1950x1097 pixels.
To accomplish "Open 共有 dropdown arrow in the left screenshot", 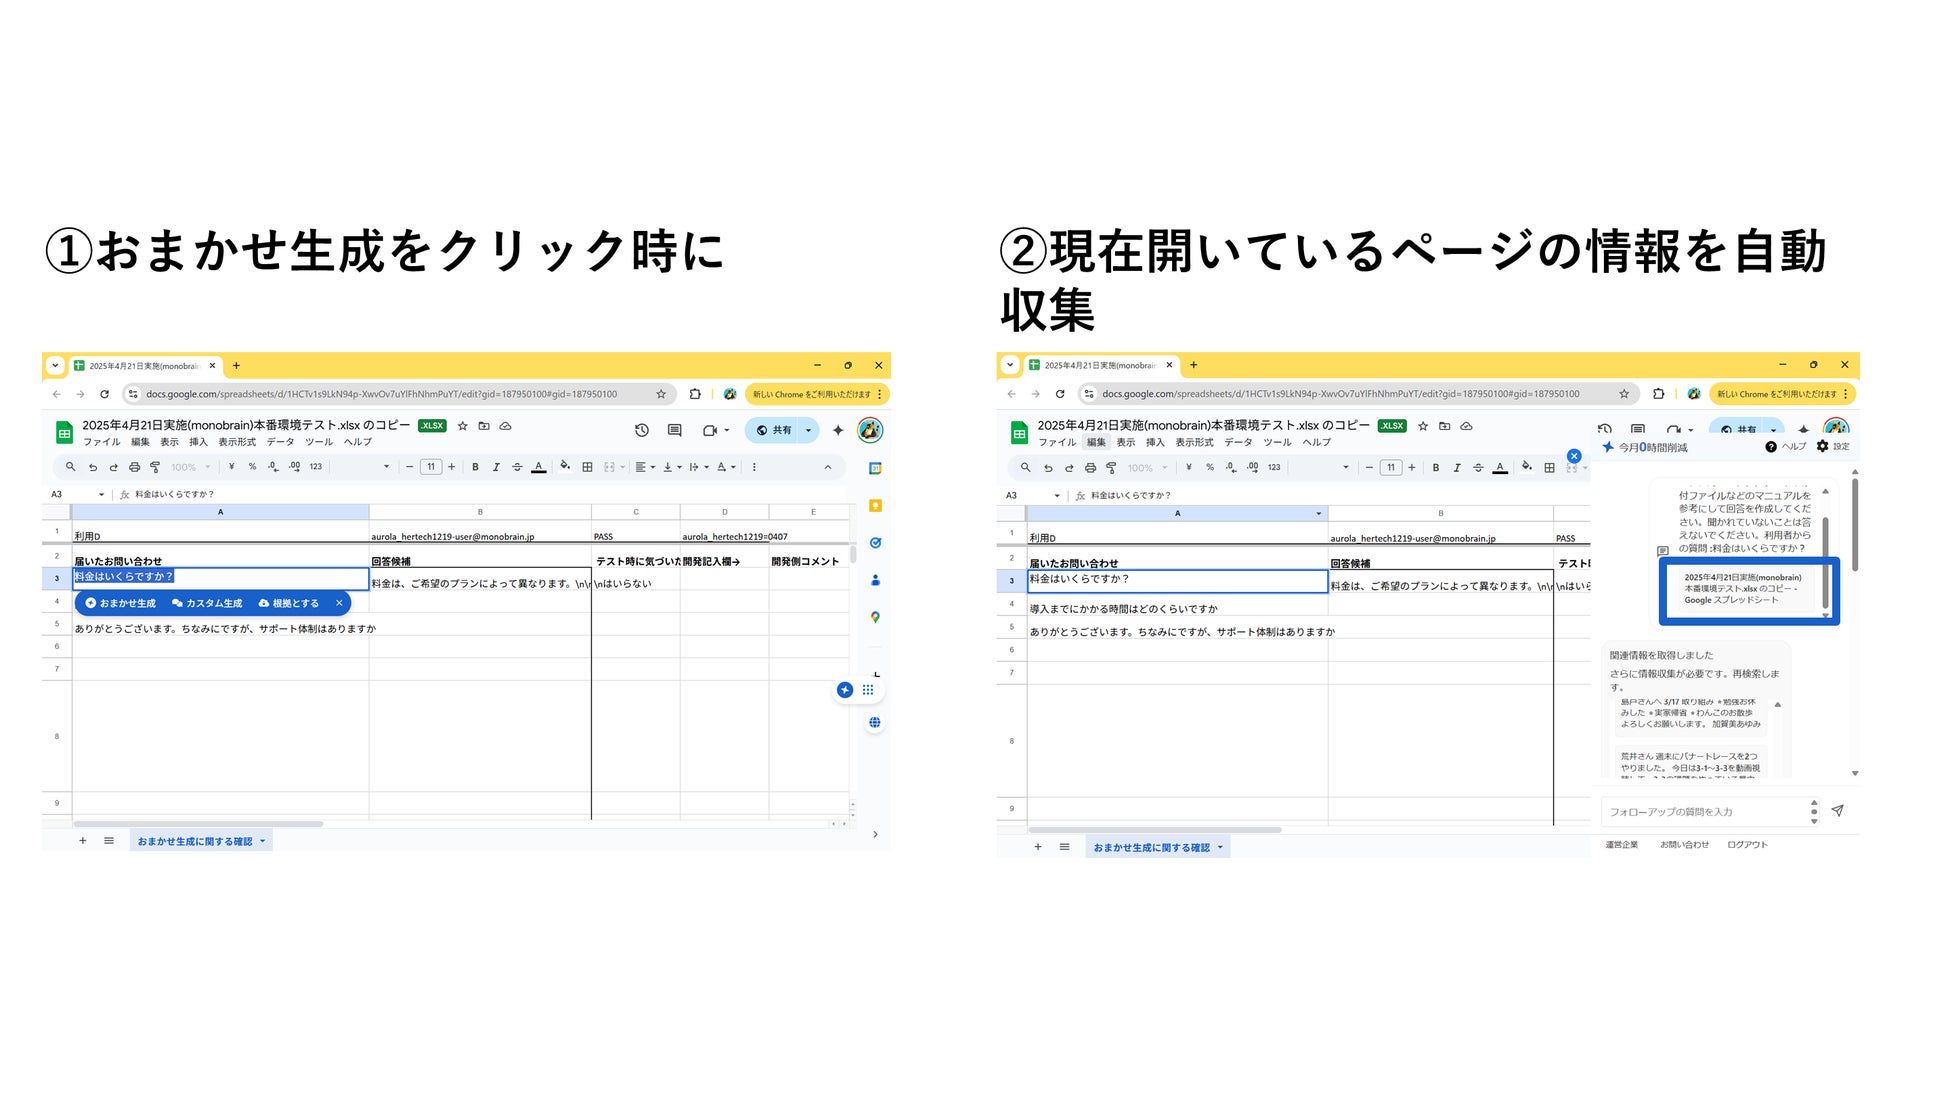I will click(x=808, y=430).
